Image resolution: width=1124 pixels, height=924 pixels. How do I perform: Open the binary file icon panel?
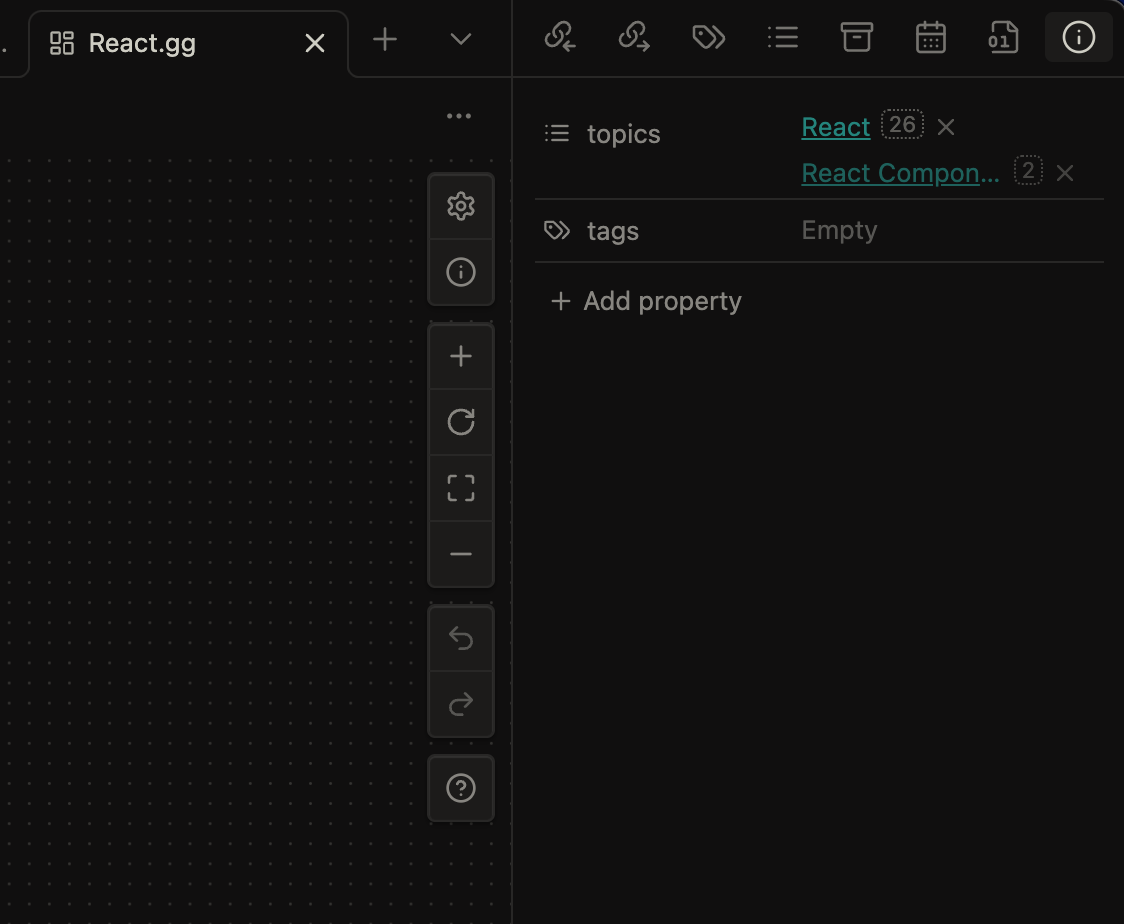tap(1003, 38)
